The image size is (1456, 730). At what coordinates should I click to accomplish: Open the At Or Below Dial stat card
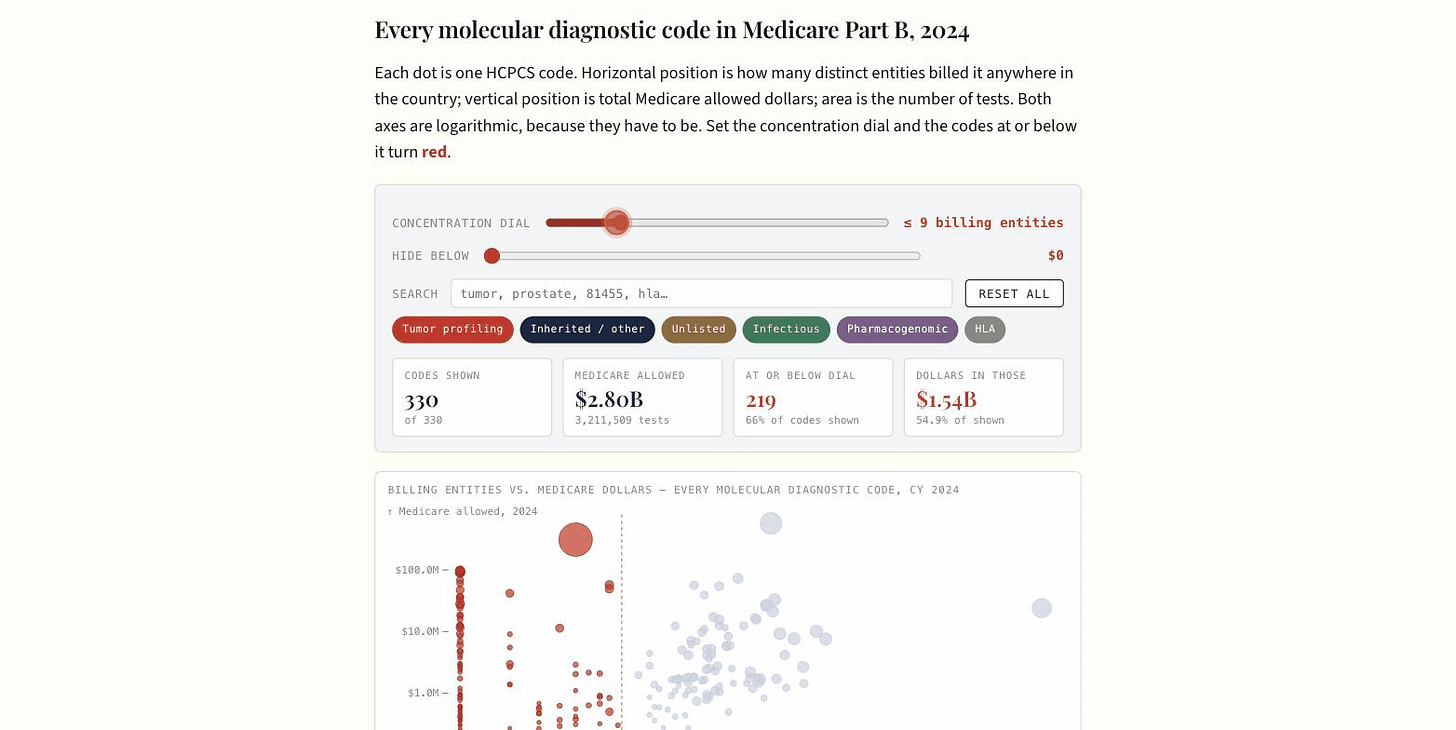click(813, 398)
